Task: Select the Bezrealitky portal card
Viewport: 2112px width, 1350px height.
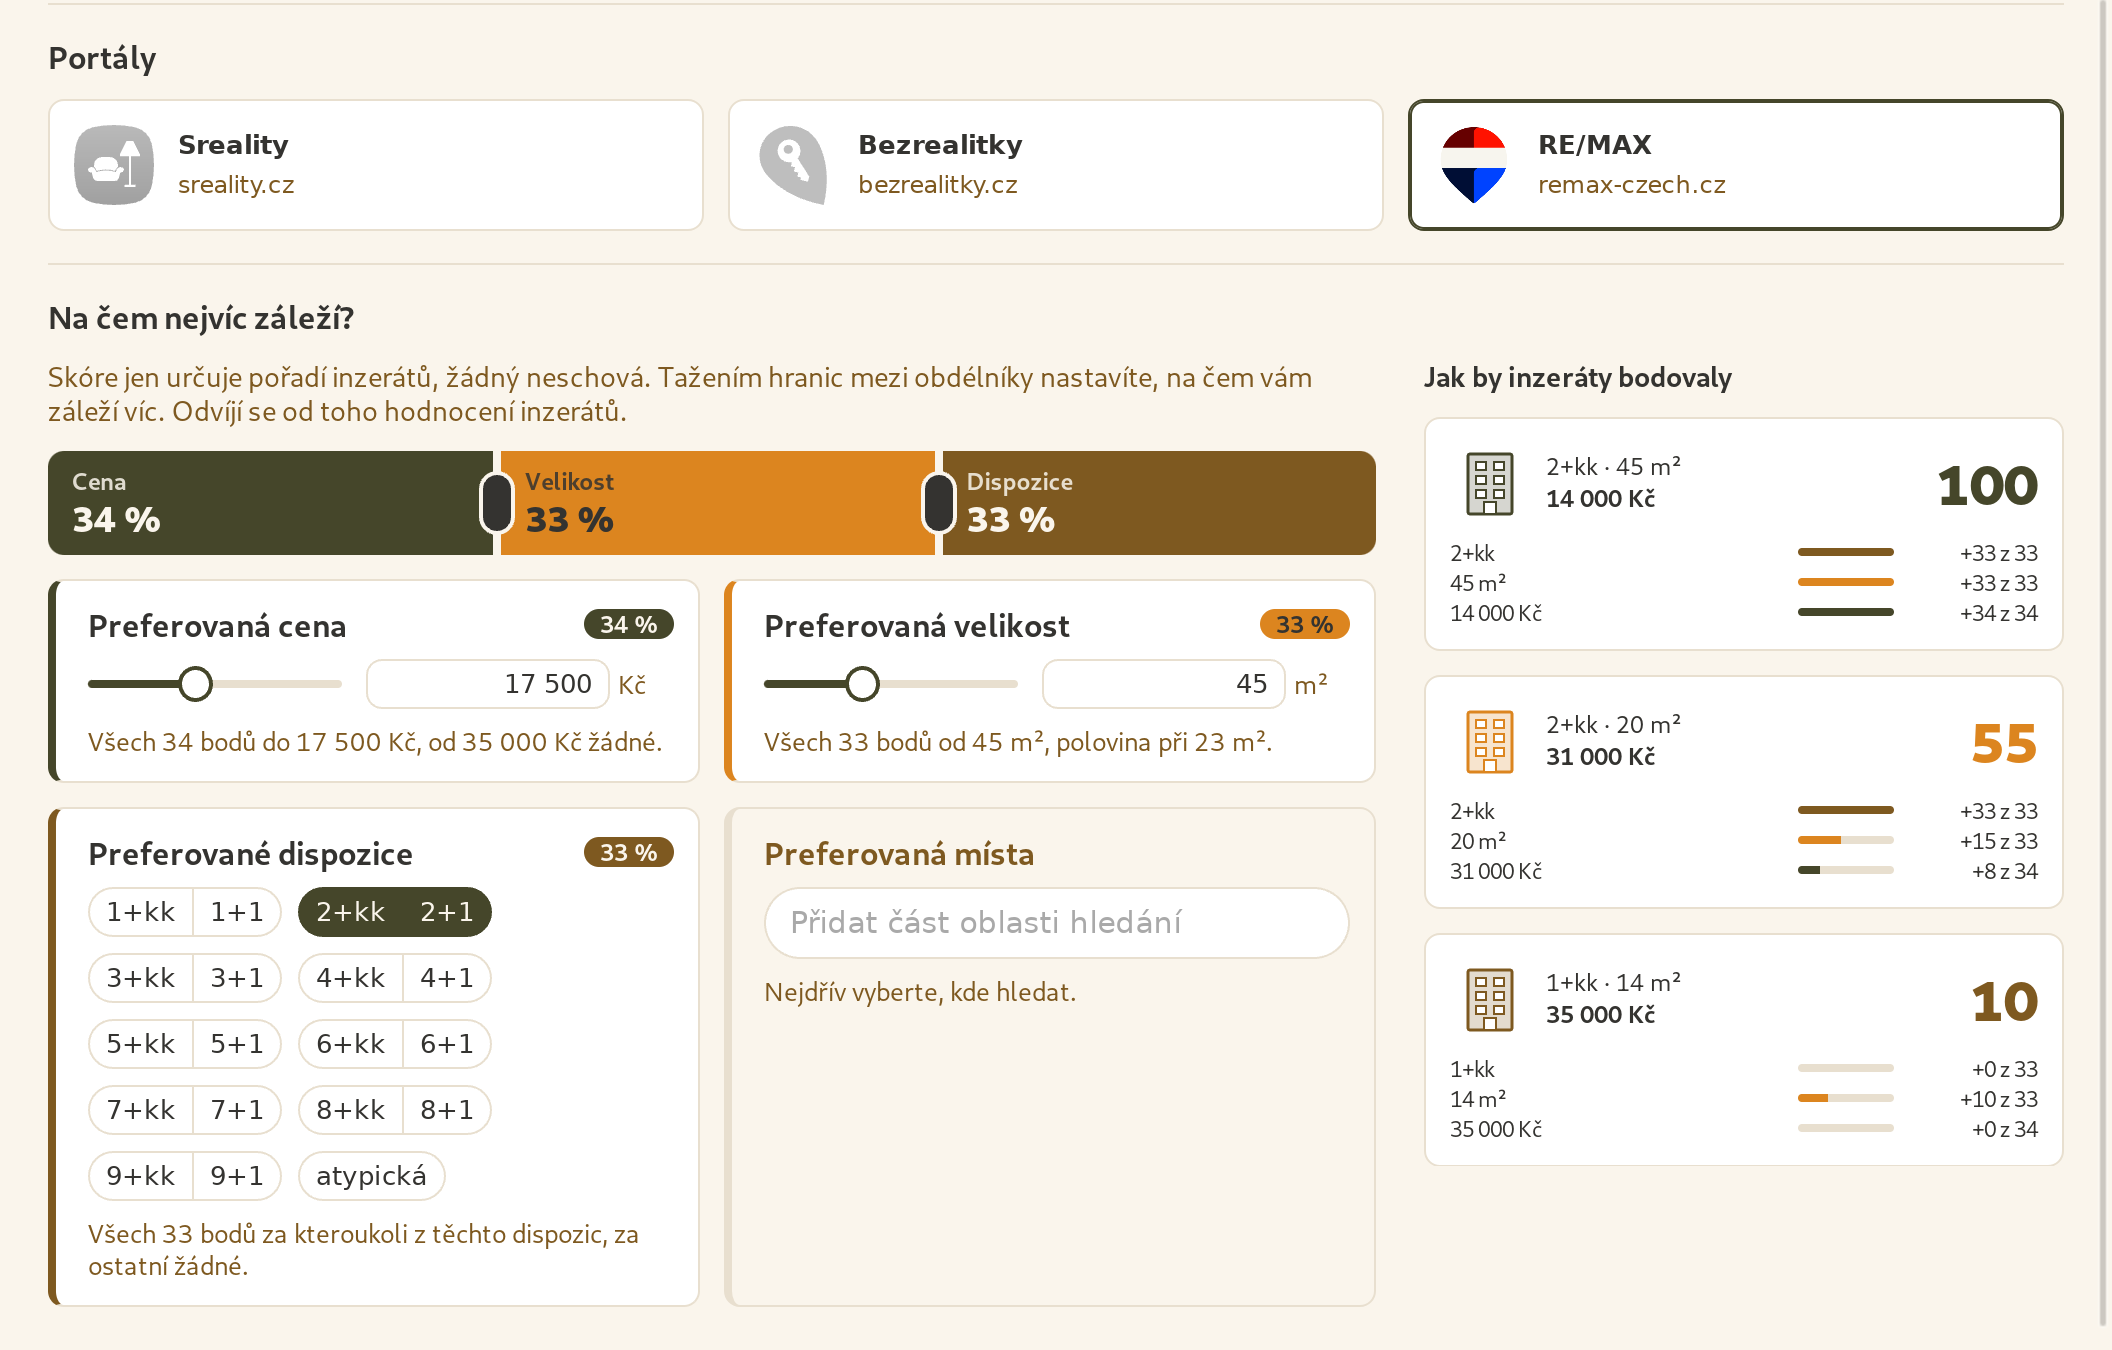Action: (x=1056, y=165)
